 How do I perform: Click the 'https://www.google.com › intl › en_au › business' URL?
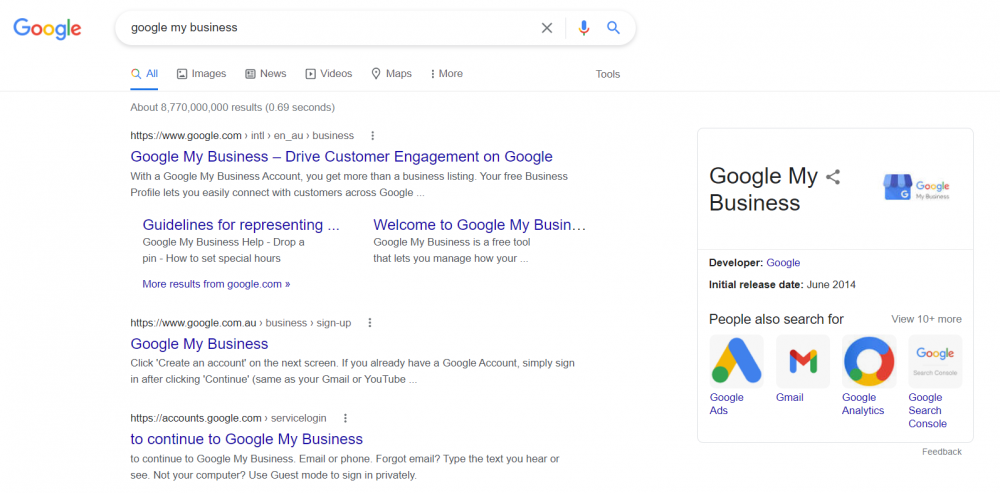coord(242,135)
